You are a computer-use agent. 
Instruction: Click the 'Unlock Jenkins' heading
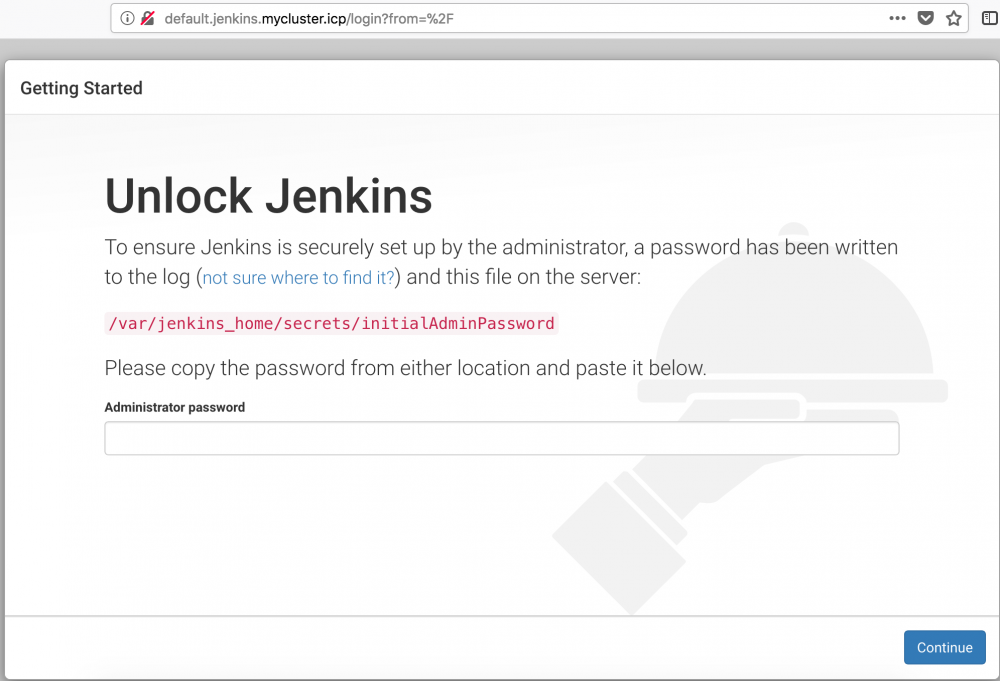268,196
